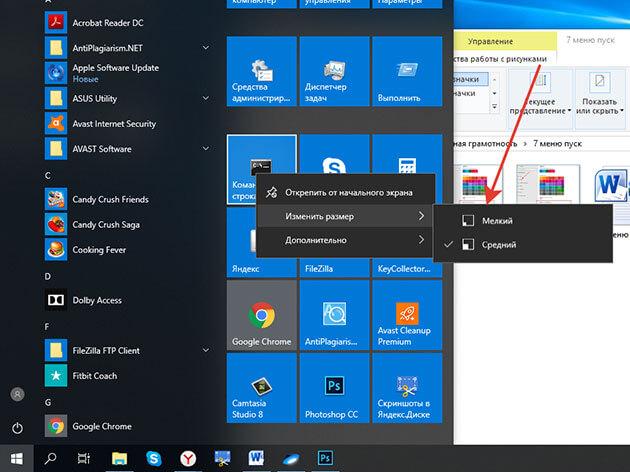This screenshot has width=630, height=472.
Task: Open the Выполнить tile
Action: tap(407, 72)
